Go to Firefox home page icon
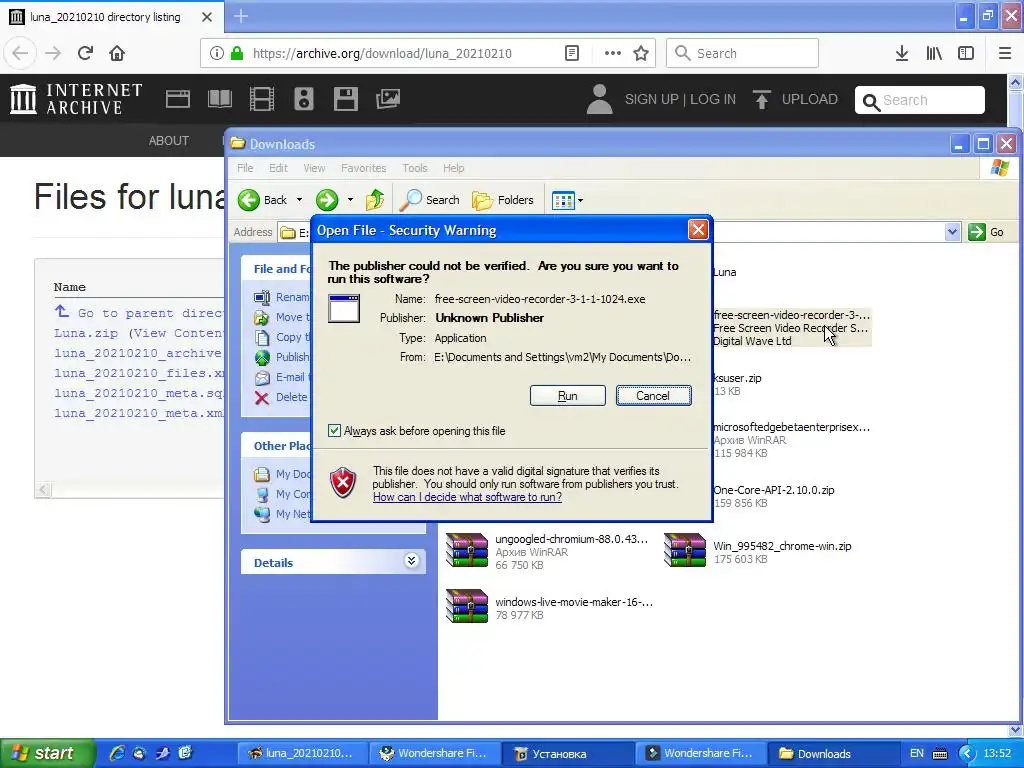This screenshot has width=1024, height=768. (117, 53)
